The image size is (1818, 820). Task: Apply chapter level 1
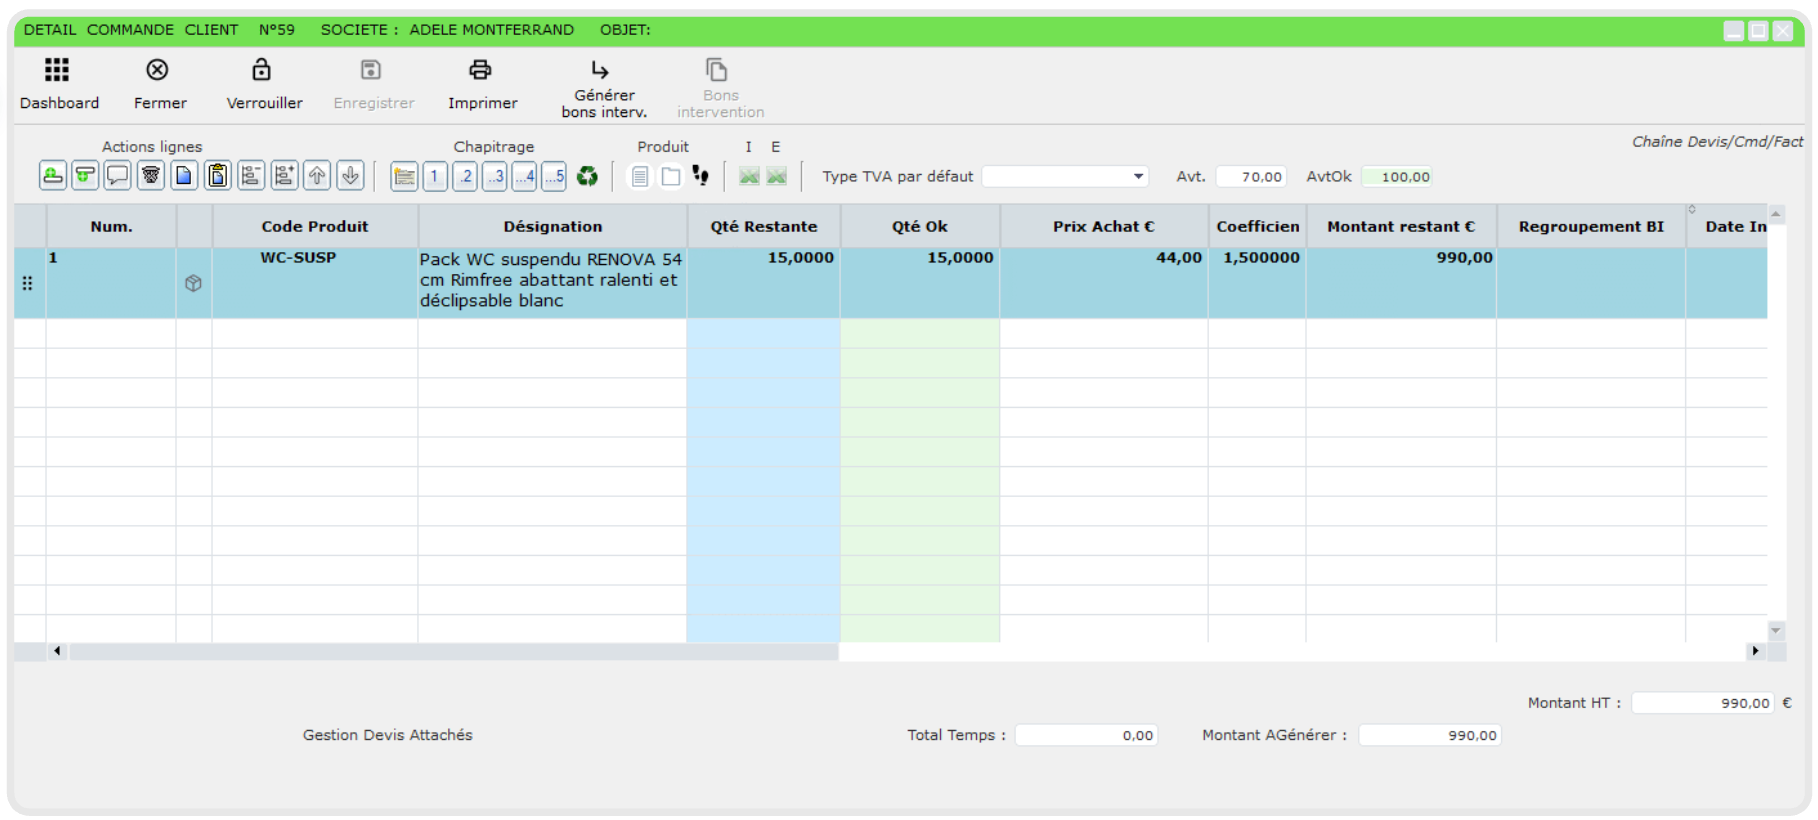pyautogui.click(x=435, y=177)
